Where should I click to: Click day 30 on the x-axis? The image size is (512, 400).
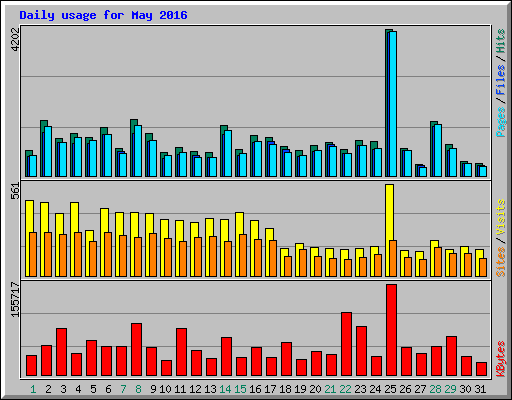click(x=465, y=389)
